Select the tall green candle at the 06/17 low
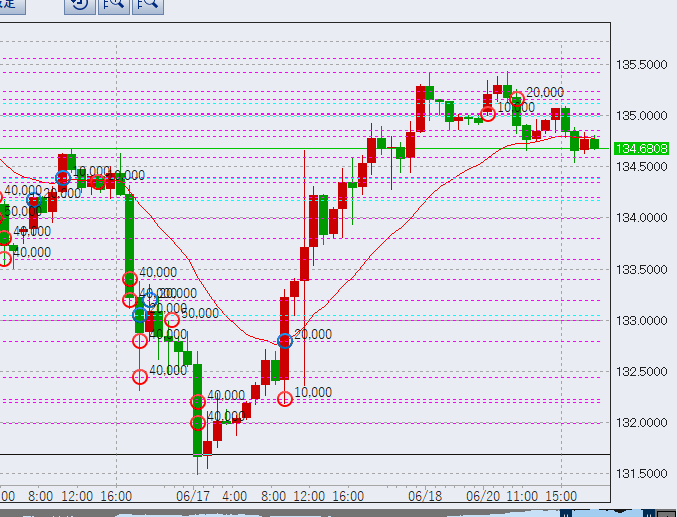The width and height of the screenshot is (677, 517). [198, 410]
